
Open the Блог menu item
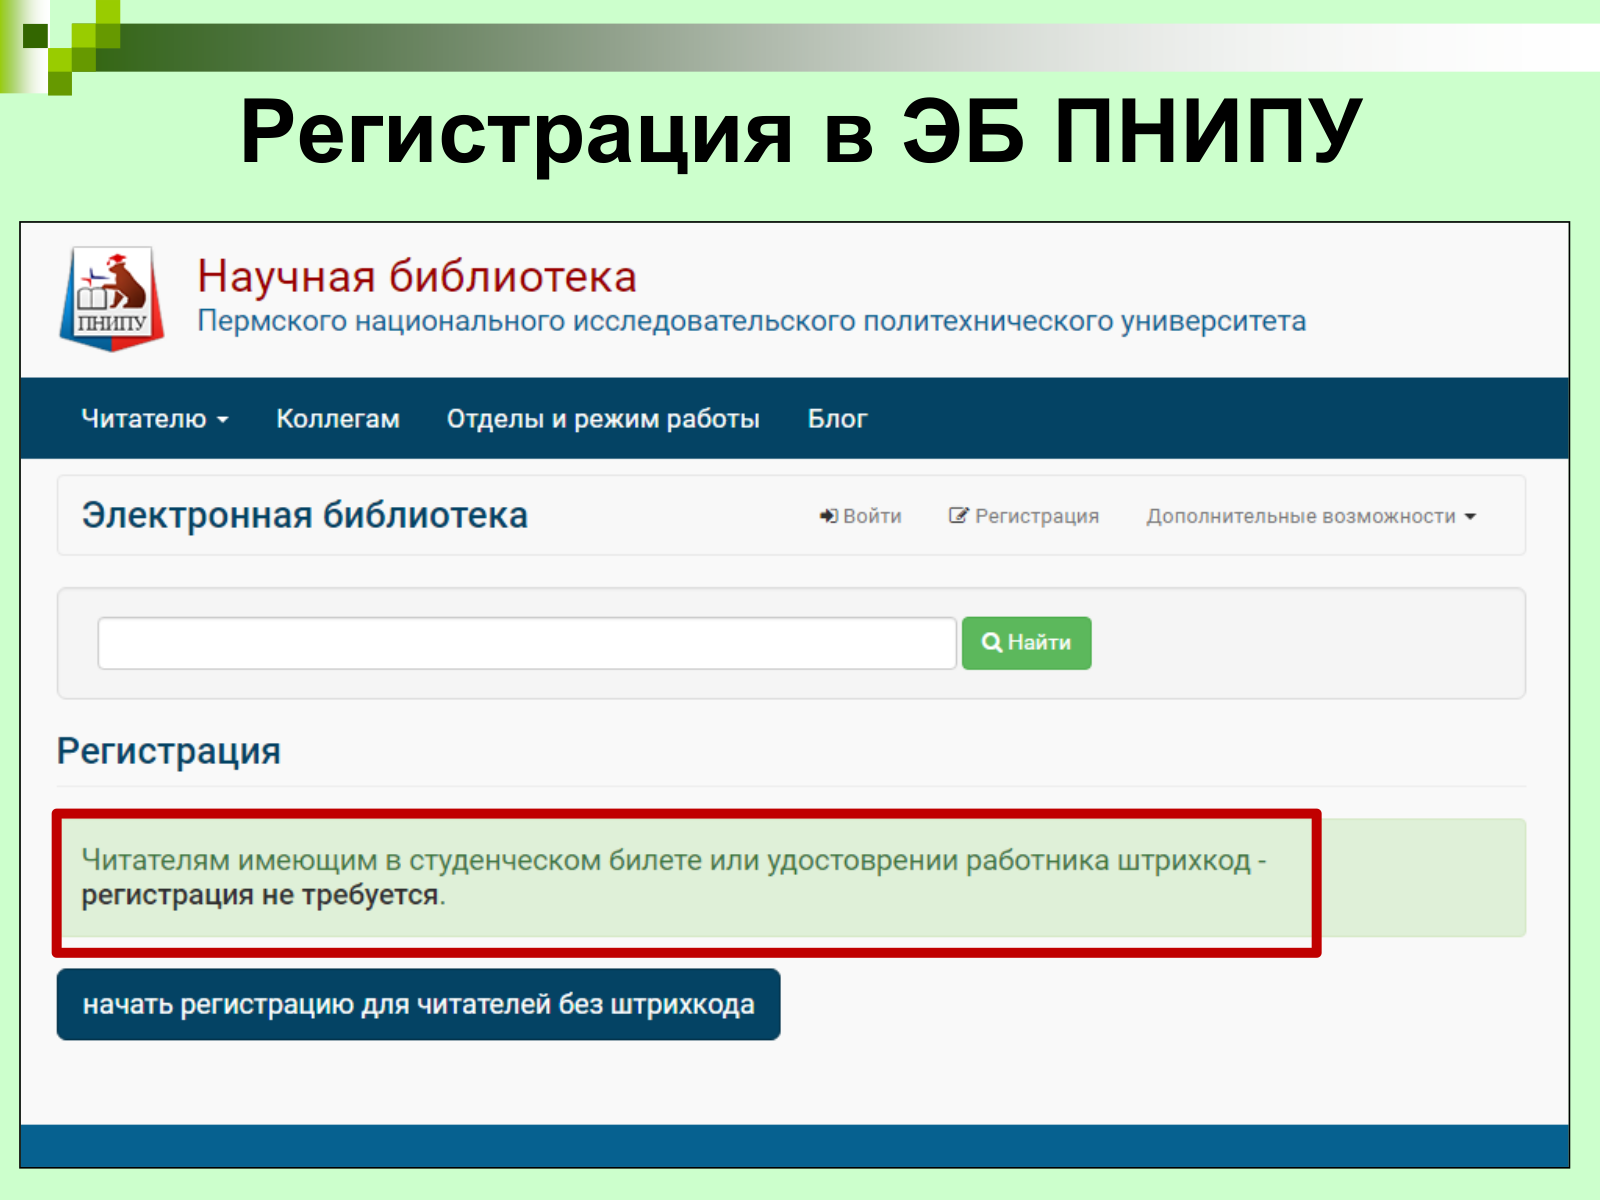pos(837,419)
